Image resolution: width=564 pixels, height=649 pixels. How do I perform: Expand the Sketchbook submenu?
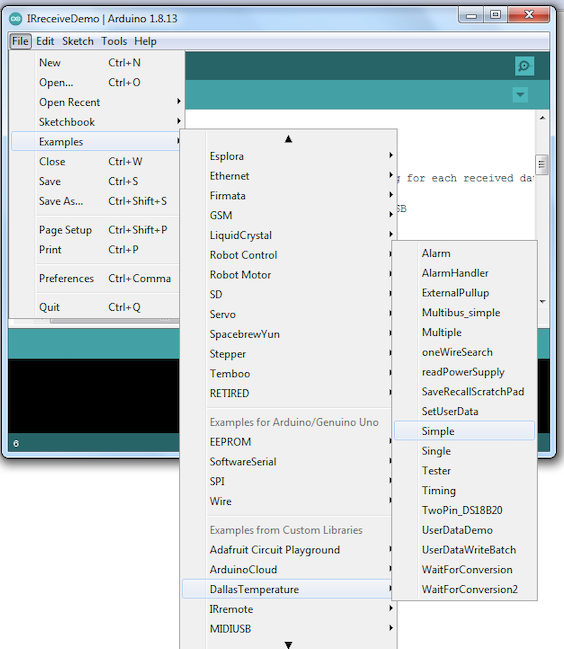(x=98, y=122)
